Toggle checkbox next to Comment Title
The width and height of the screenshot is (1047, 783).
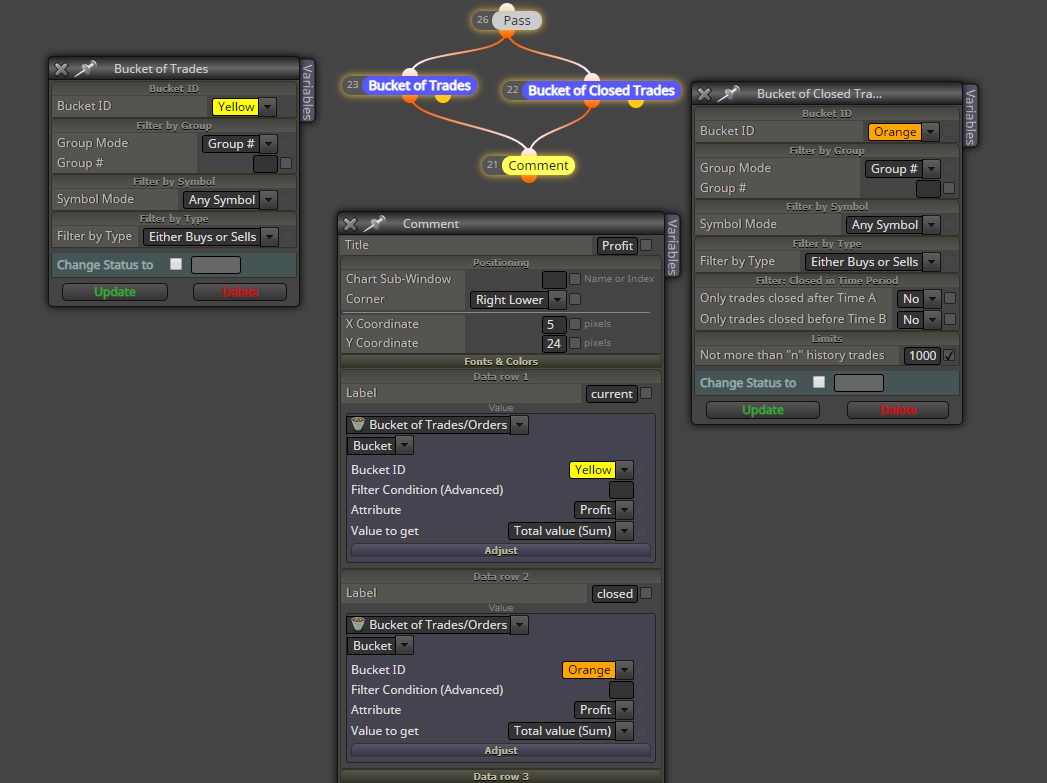(646, 245)
